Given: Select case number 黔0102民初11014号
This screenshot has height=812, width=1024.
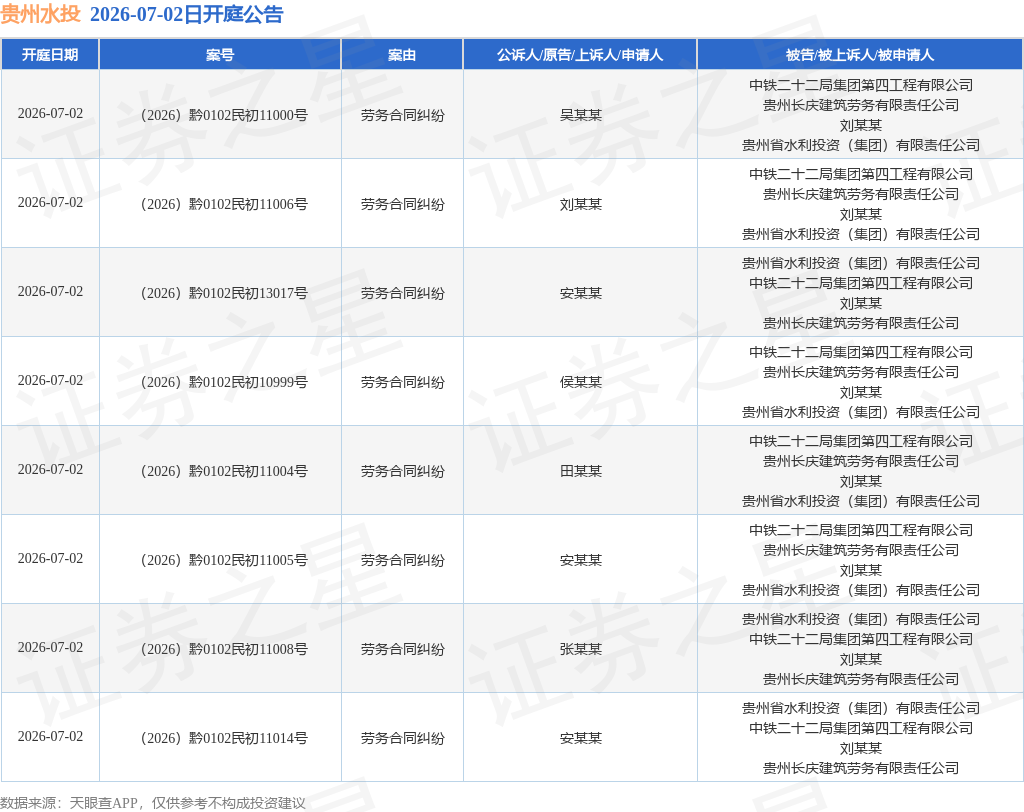Looking at the screenshot, I should click(224, 738).
